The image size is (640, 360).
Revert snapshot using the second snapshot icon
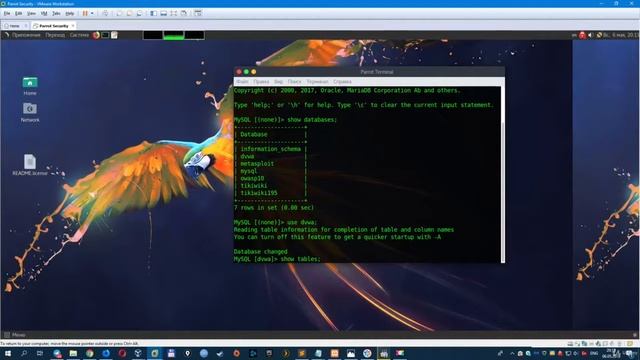[129, 13]
